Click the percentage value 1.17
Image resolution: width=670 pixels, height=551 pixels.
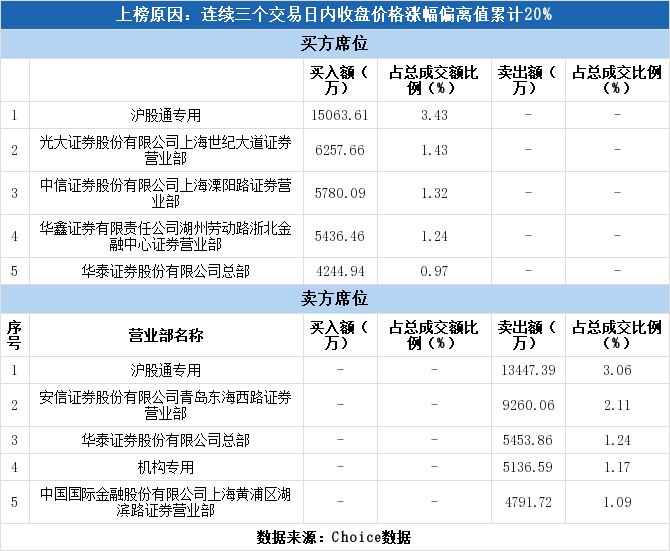(617, 467)
